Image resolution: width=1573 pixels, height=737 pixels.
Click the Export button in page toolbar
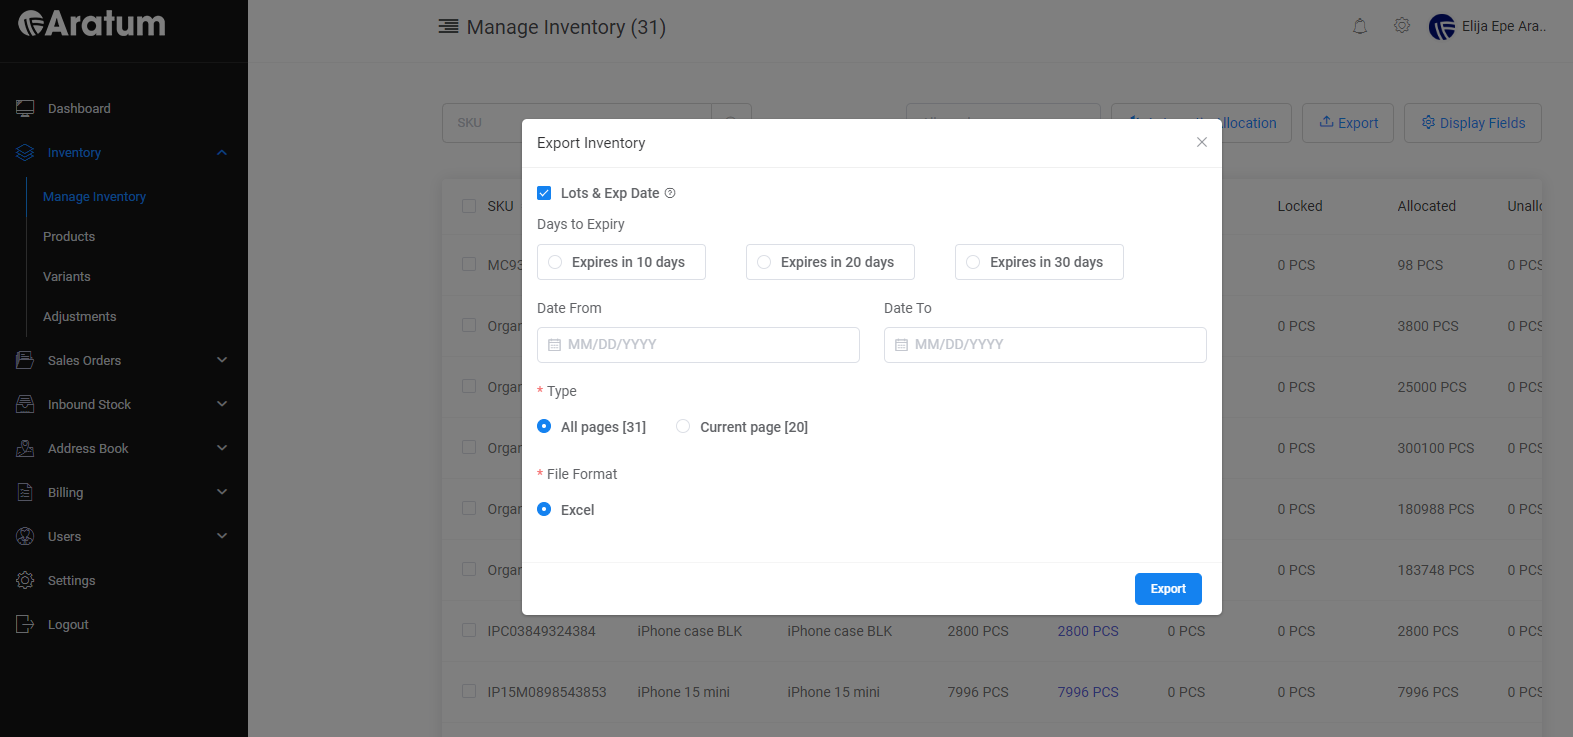[1348, 123]
